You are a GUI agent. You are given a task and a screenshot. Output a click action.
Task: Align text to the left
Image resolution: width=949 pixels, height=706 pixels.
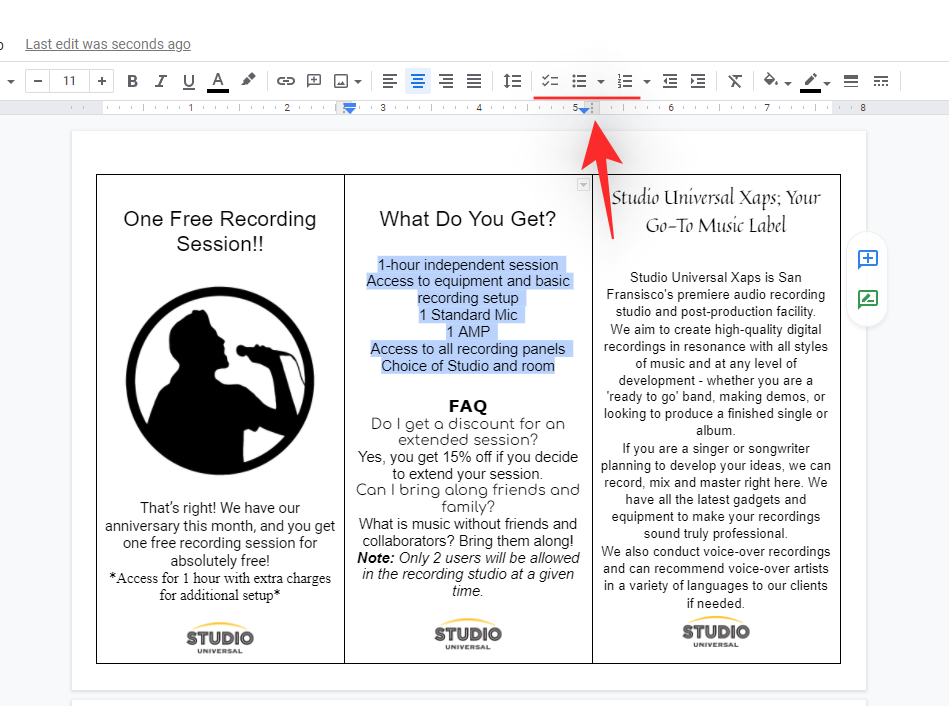pyautogui.click(x=390, y=81)
